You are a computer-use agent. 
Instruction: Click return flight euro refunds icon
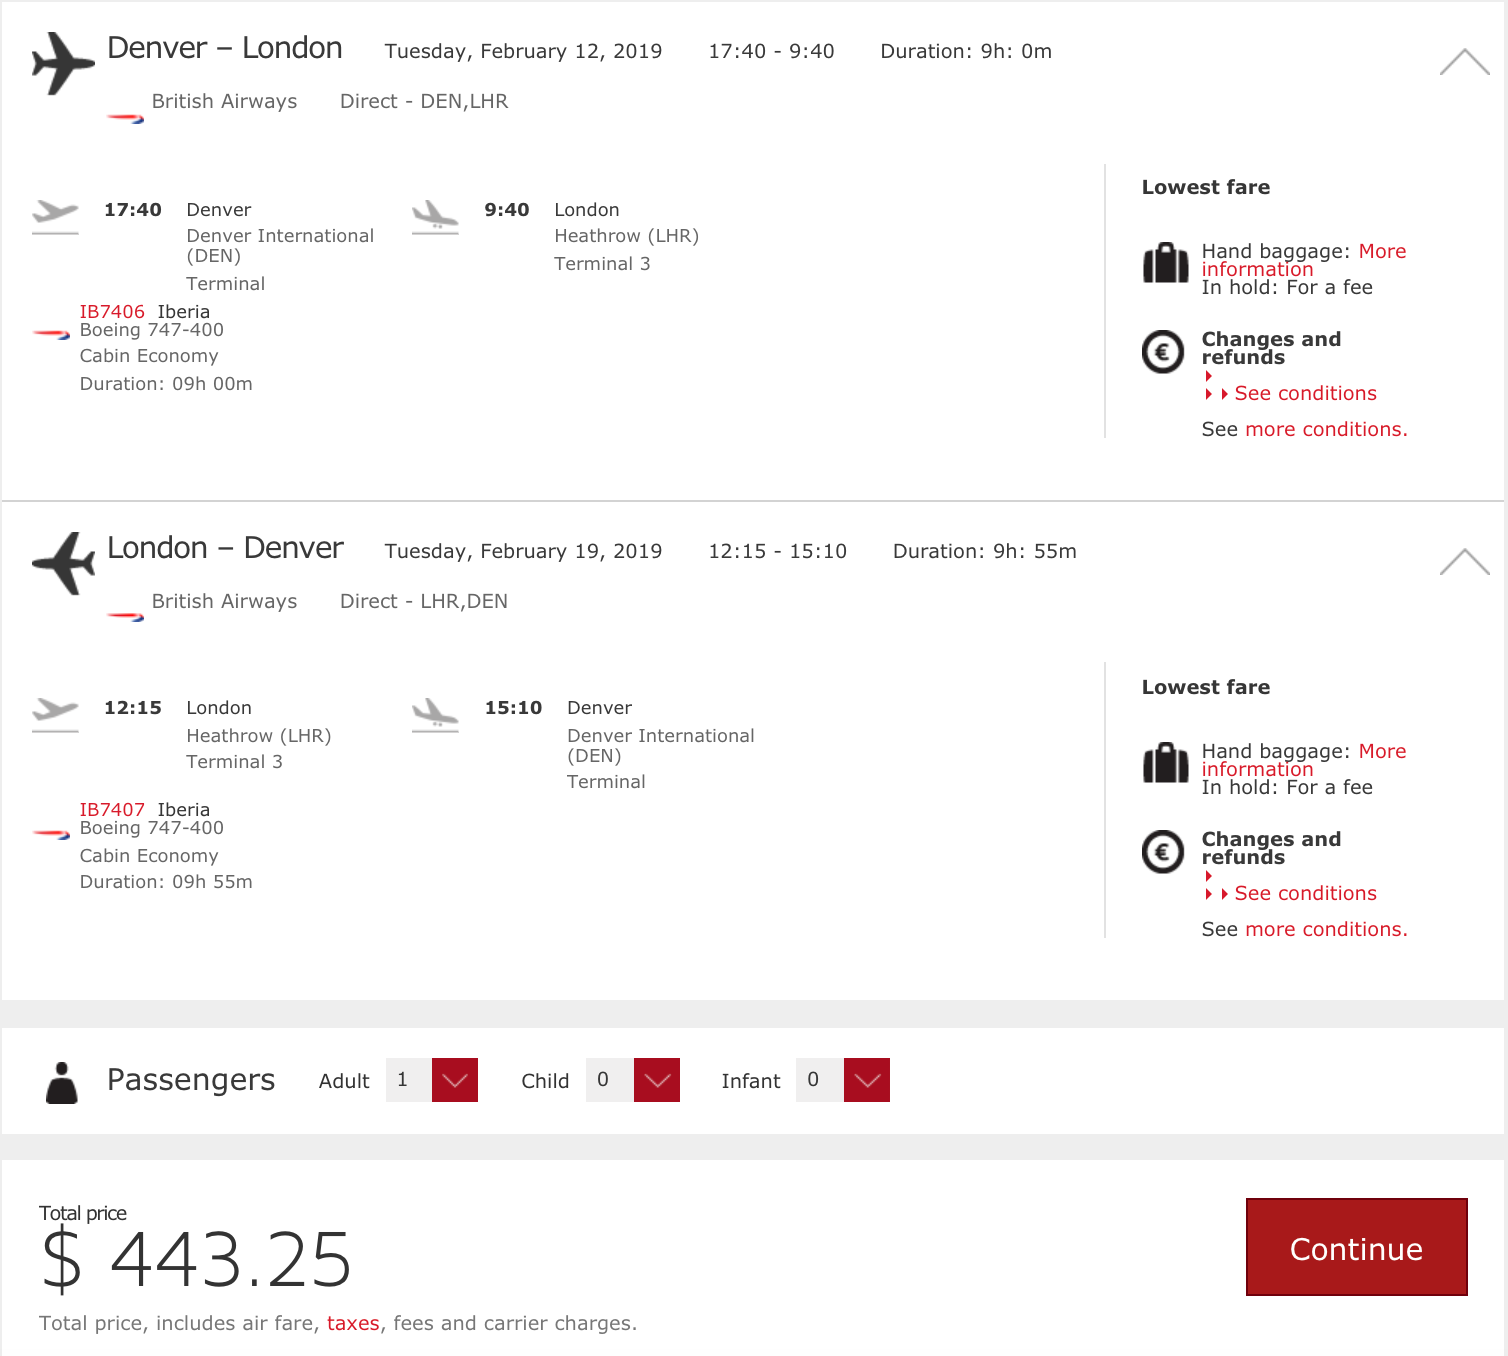[x=1163, y=852]
